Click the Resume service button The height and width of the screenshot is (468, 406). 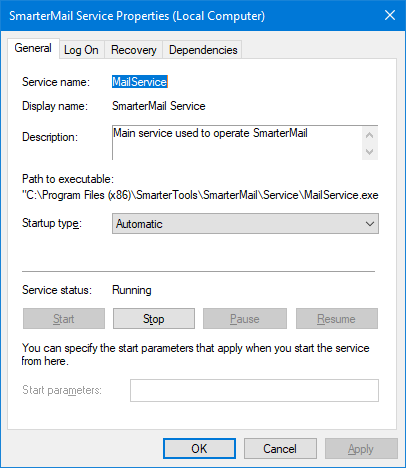point(337,319)
